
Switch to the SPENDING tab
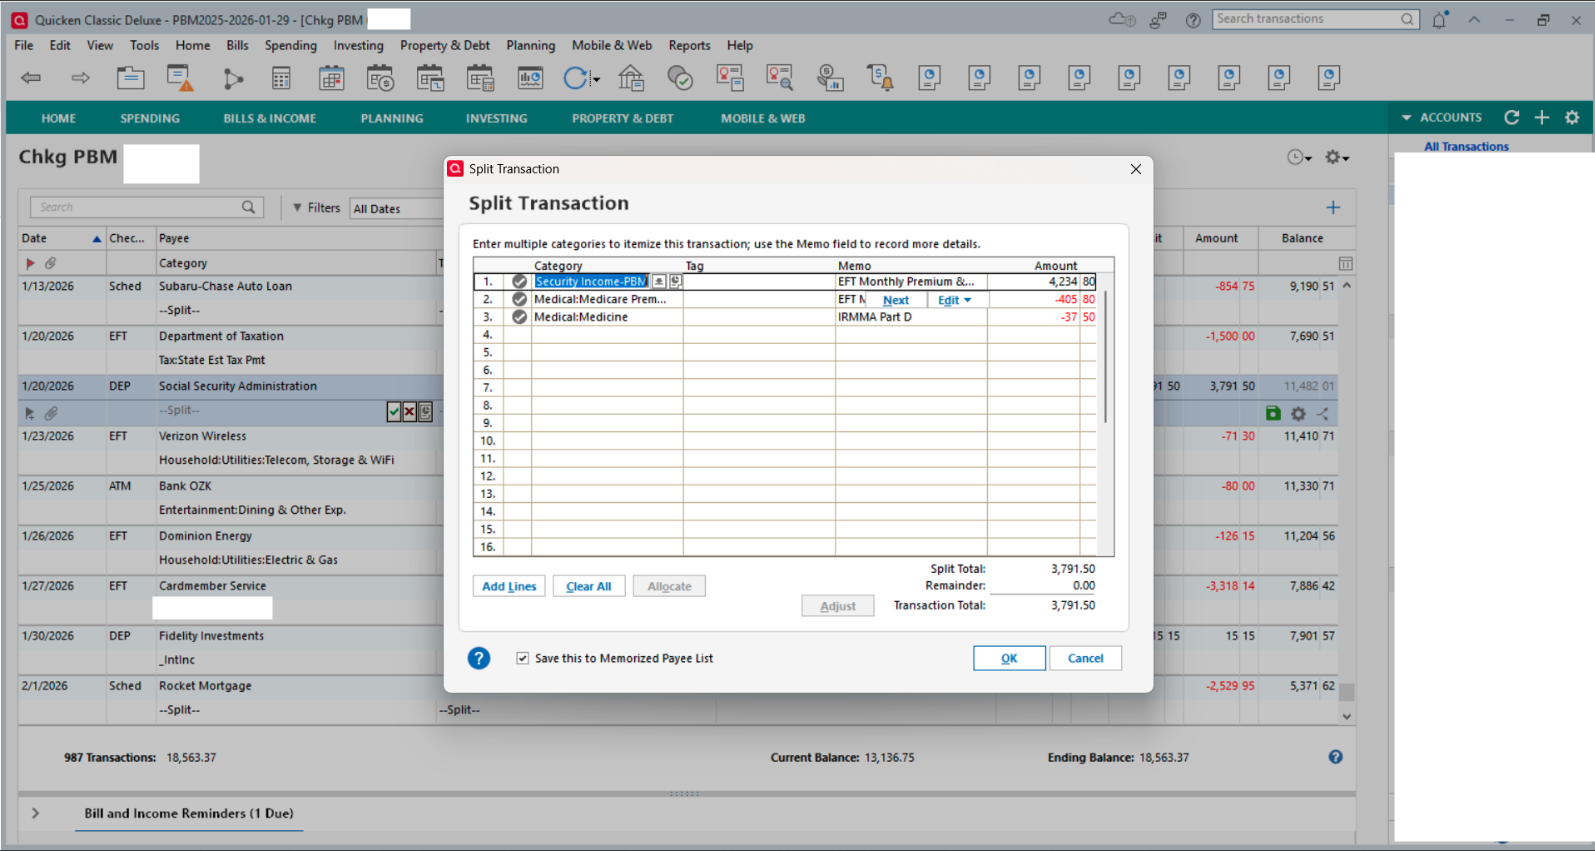[x=150, y=118]
